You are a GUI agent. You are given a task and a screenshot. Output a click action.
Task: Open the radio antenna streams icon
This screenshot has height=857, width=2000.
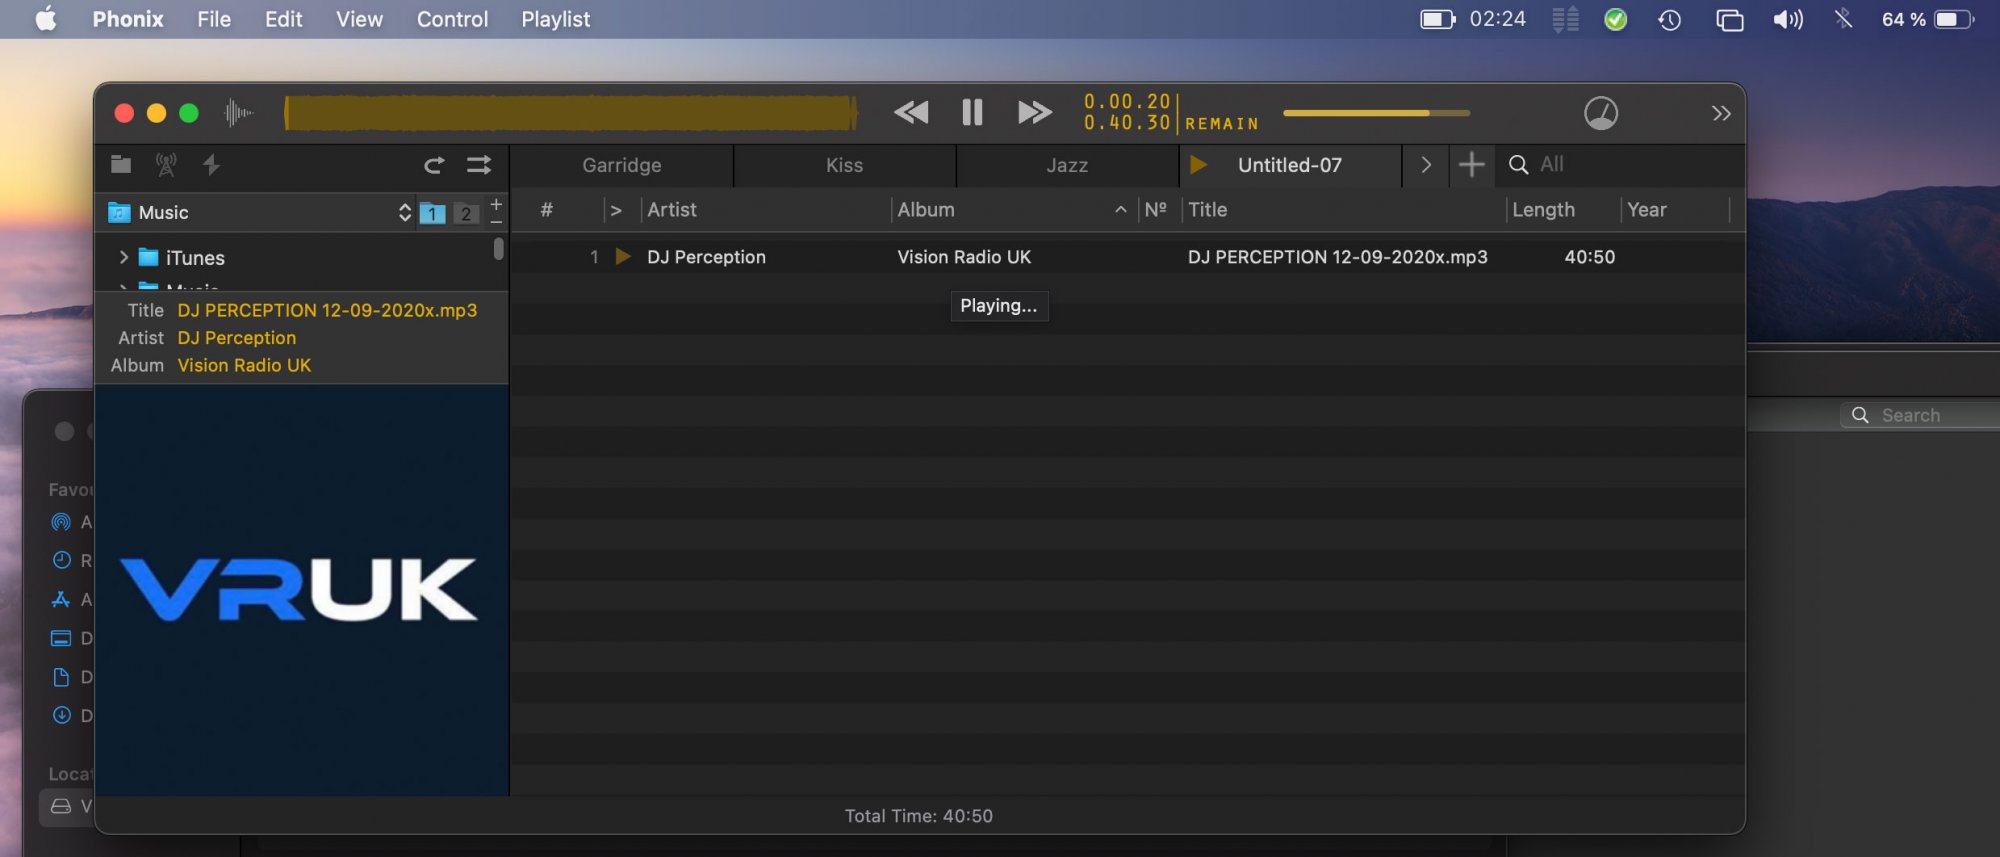tap(166, 164)
